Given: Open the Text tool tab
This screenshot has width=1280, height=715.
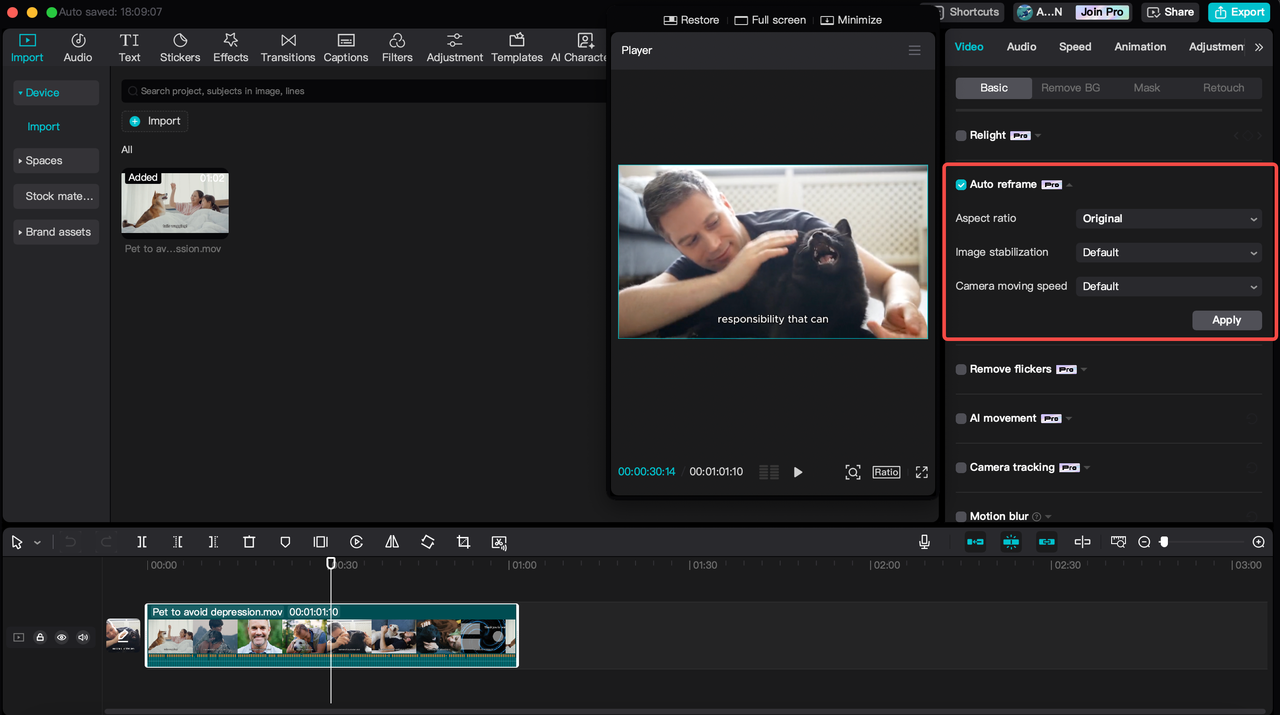Looking at the screenshot, I should (129, 47).
